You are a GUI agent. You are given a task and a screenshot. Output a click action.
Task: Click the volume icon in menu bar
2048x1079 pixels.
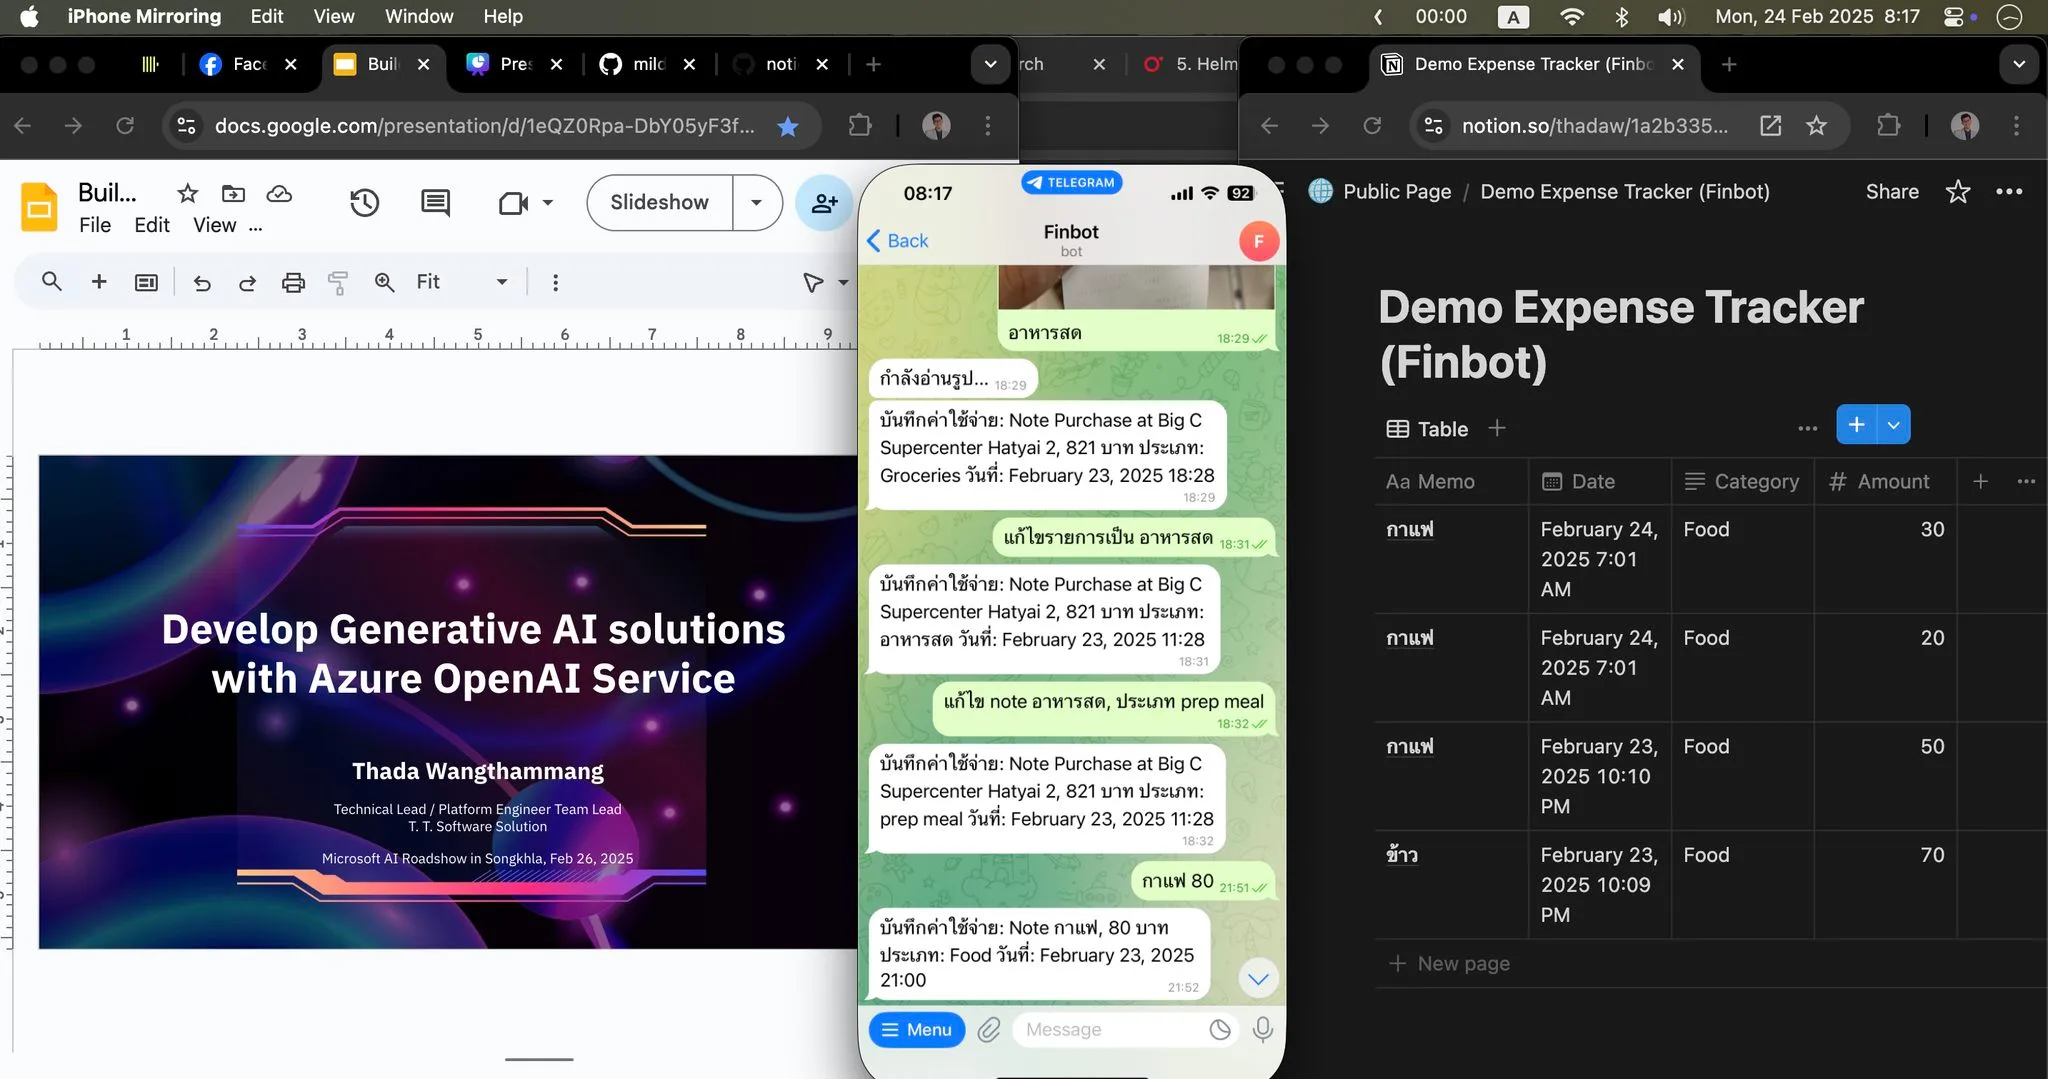tap(1670, 16)
